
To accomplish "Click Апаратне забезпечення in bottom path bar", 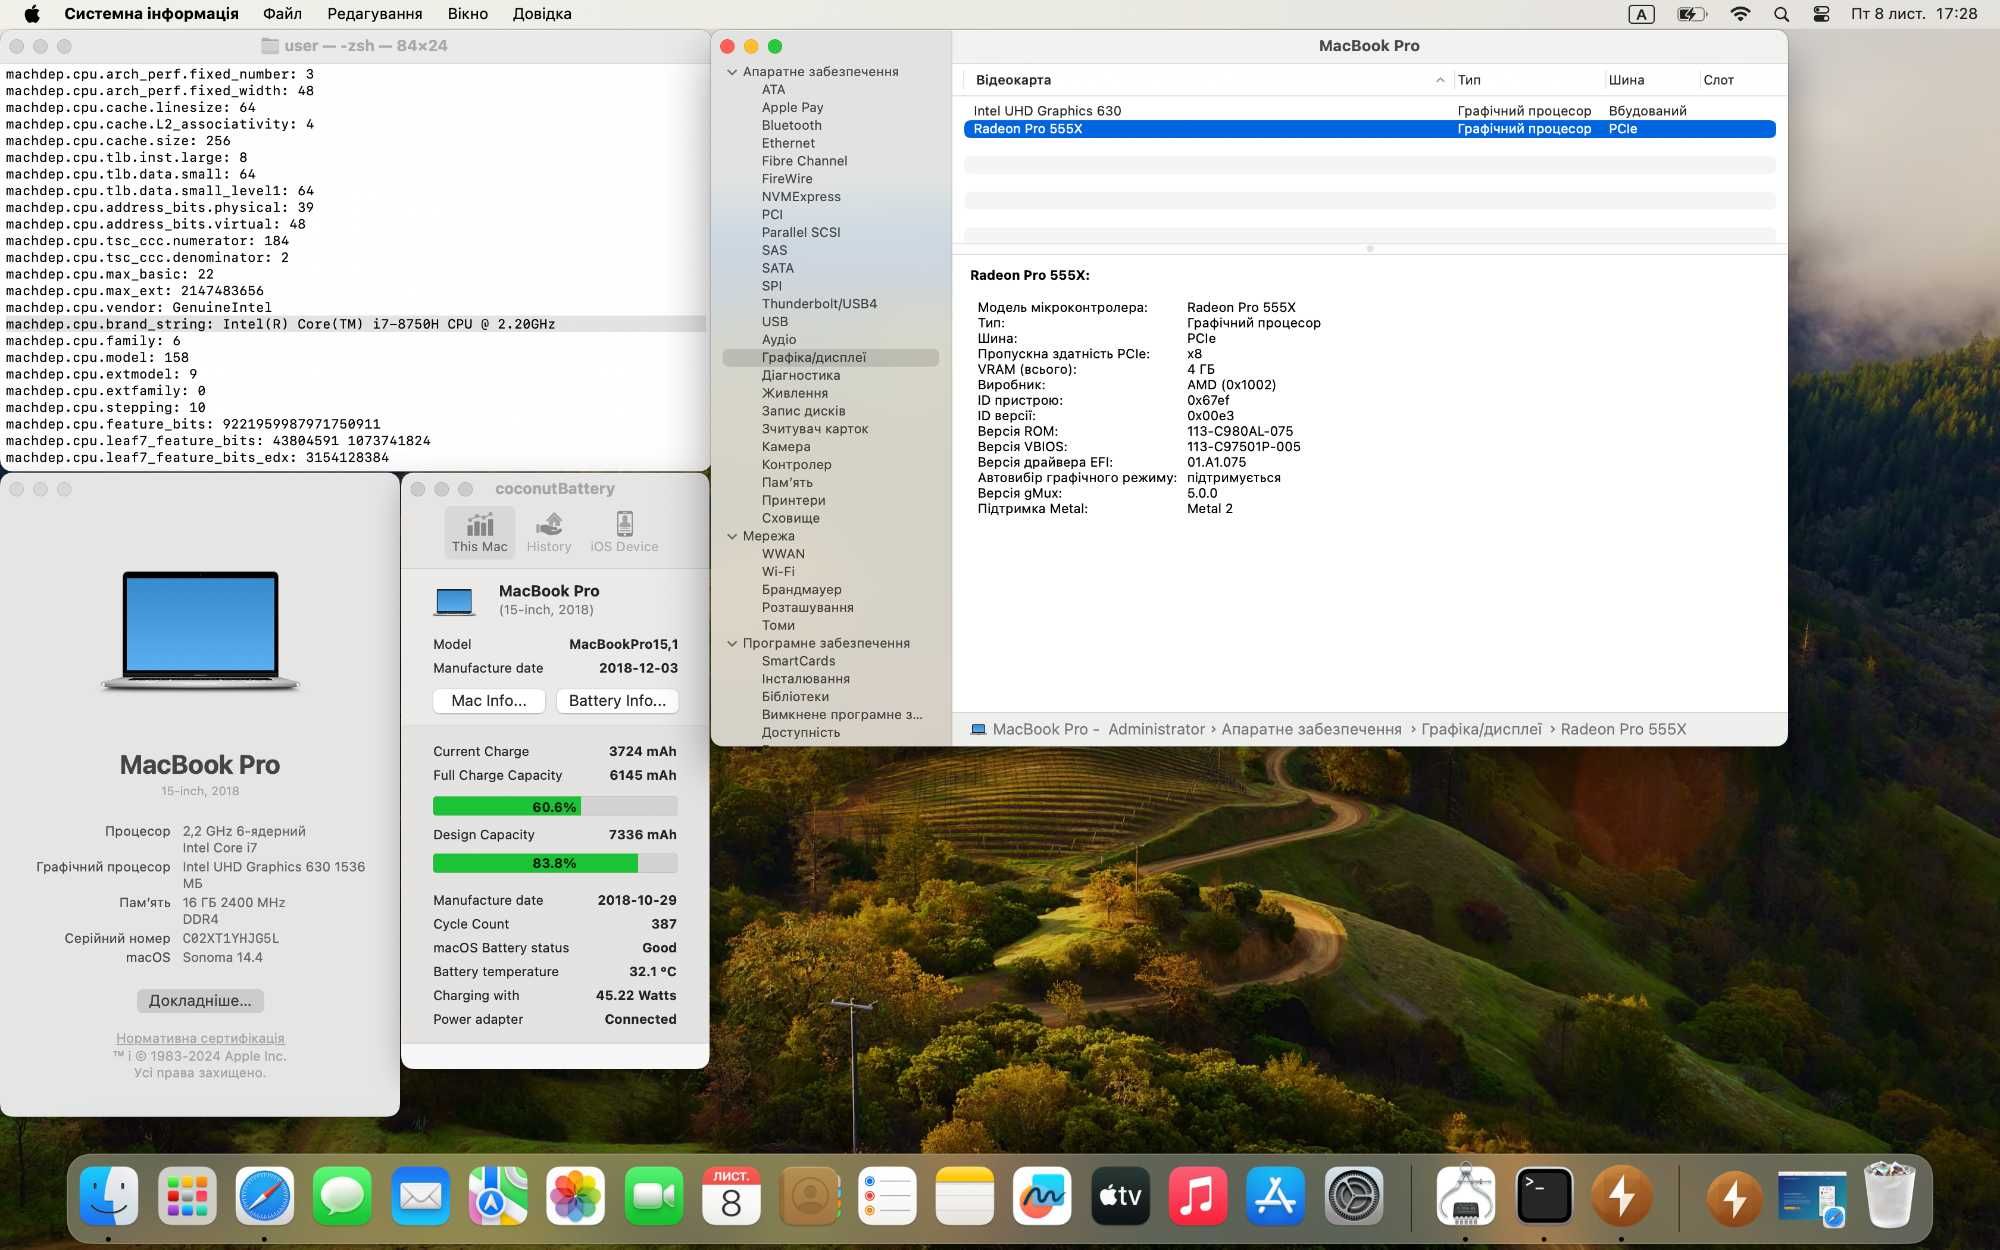I will (1311, 729).
